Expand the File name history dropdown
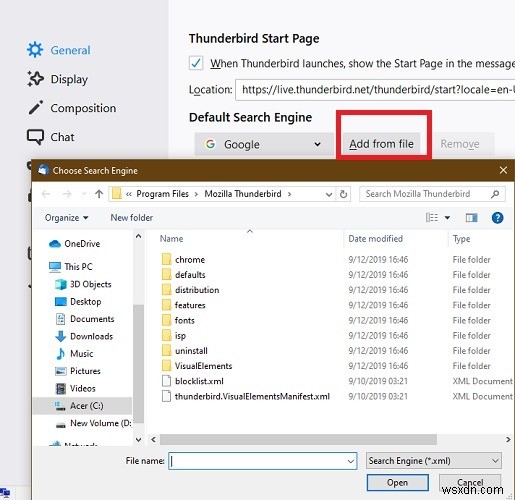 [350, 461]
